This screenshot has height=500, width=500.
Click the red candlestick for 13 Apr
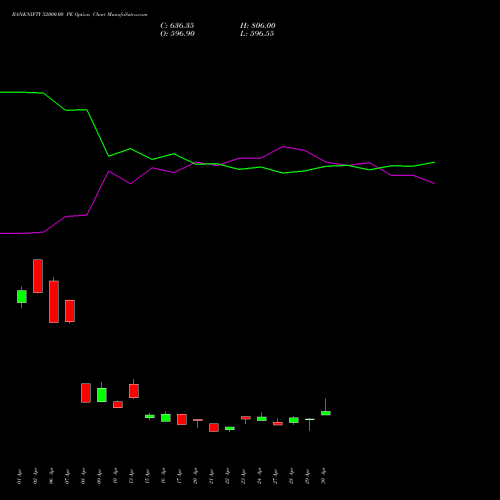coord(134,391)
